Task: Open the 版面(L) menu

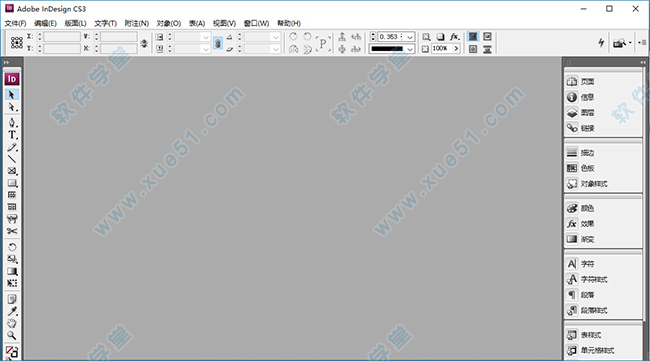Action: (75, 23)
